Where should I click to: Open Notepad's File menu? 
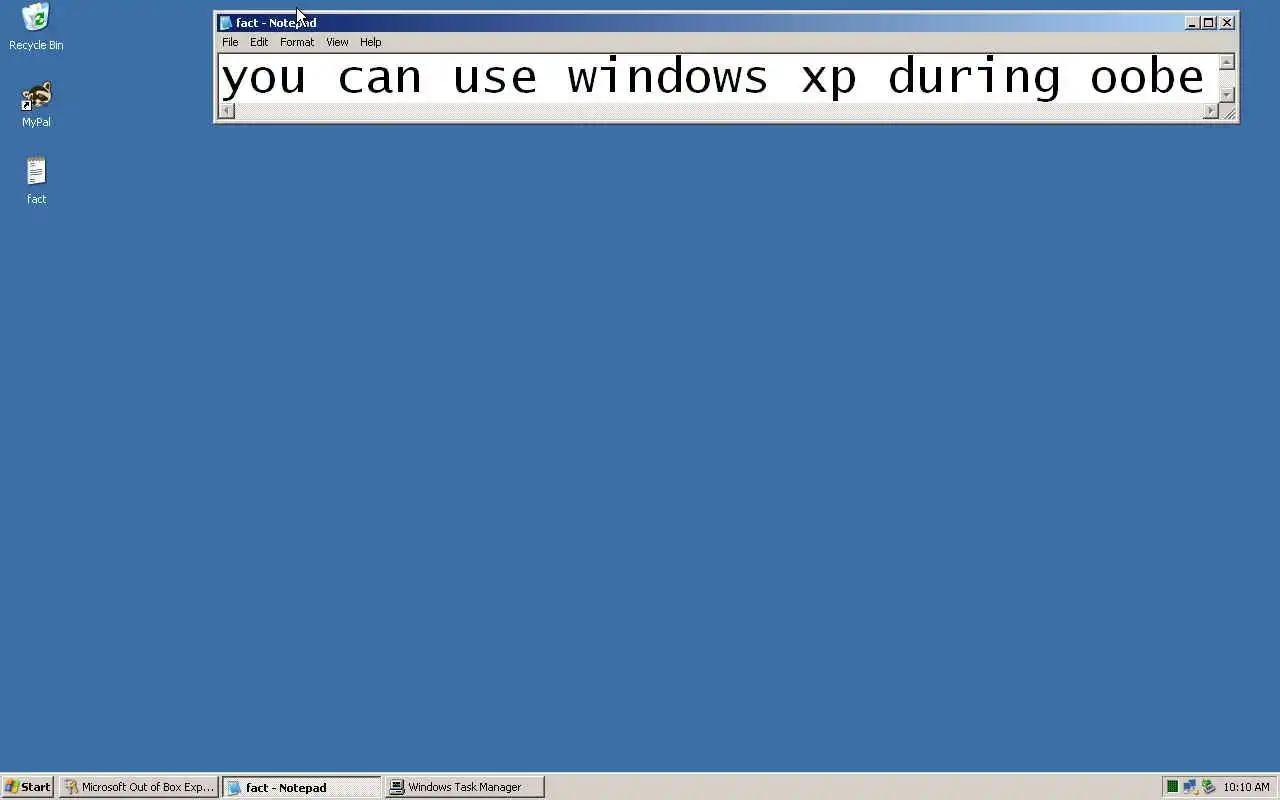230,42
